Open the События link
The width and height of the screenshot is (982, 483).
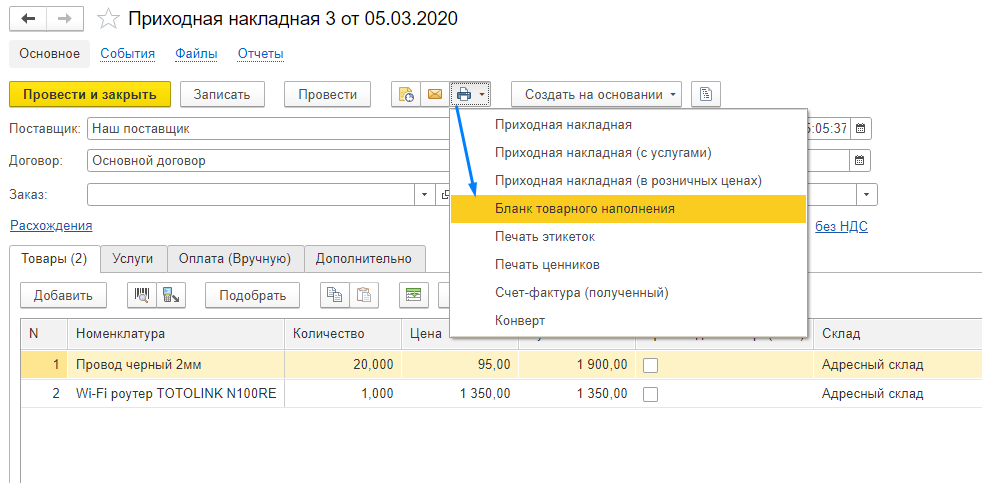(128, 54)
